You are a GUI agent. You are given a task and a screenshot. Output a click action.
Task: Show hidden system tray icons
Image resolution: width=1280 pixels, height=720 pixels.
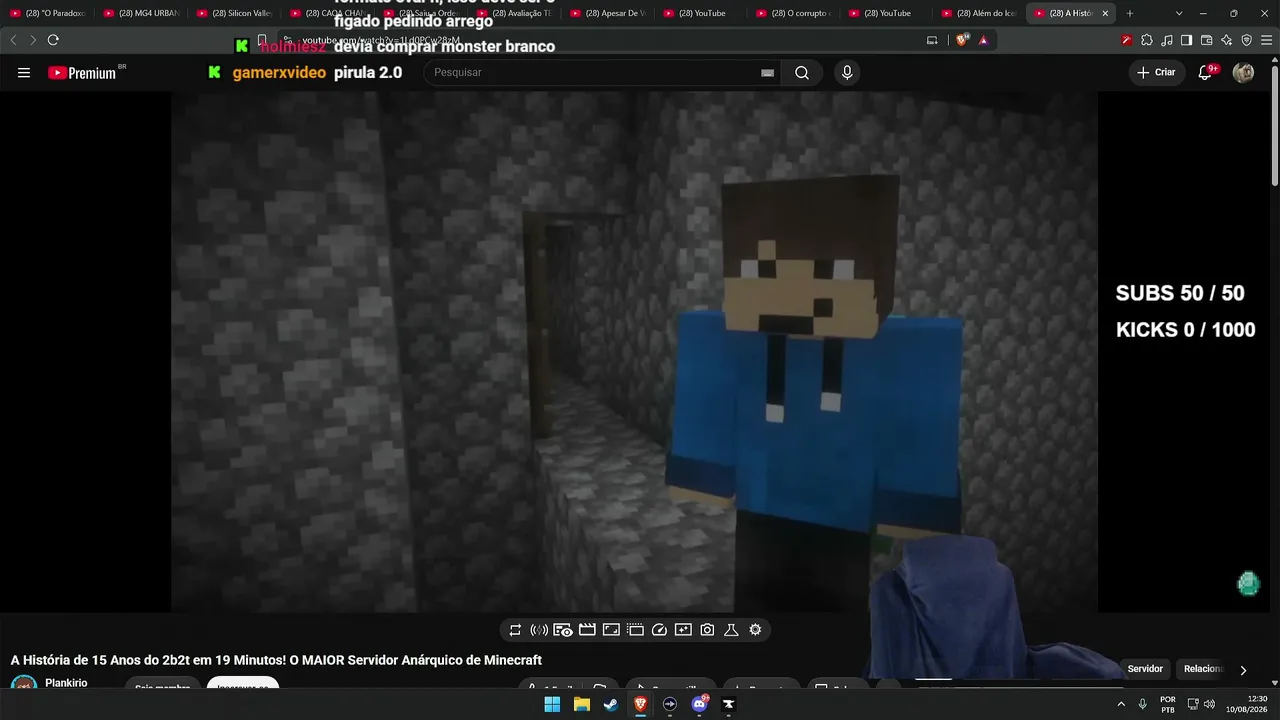click(1120, 704)
